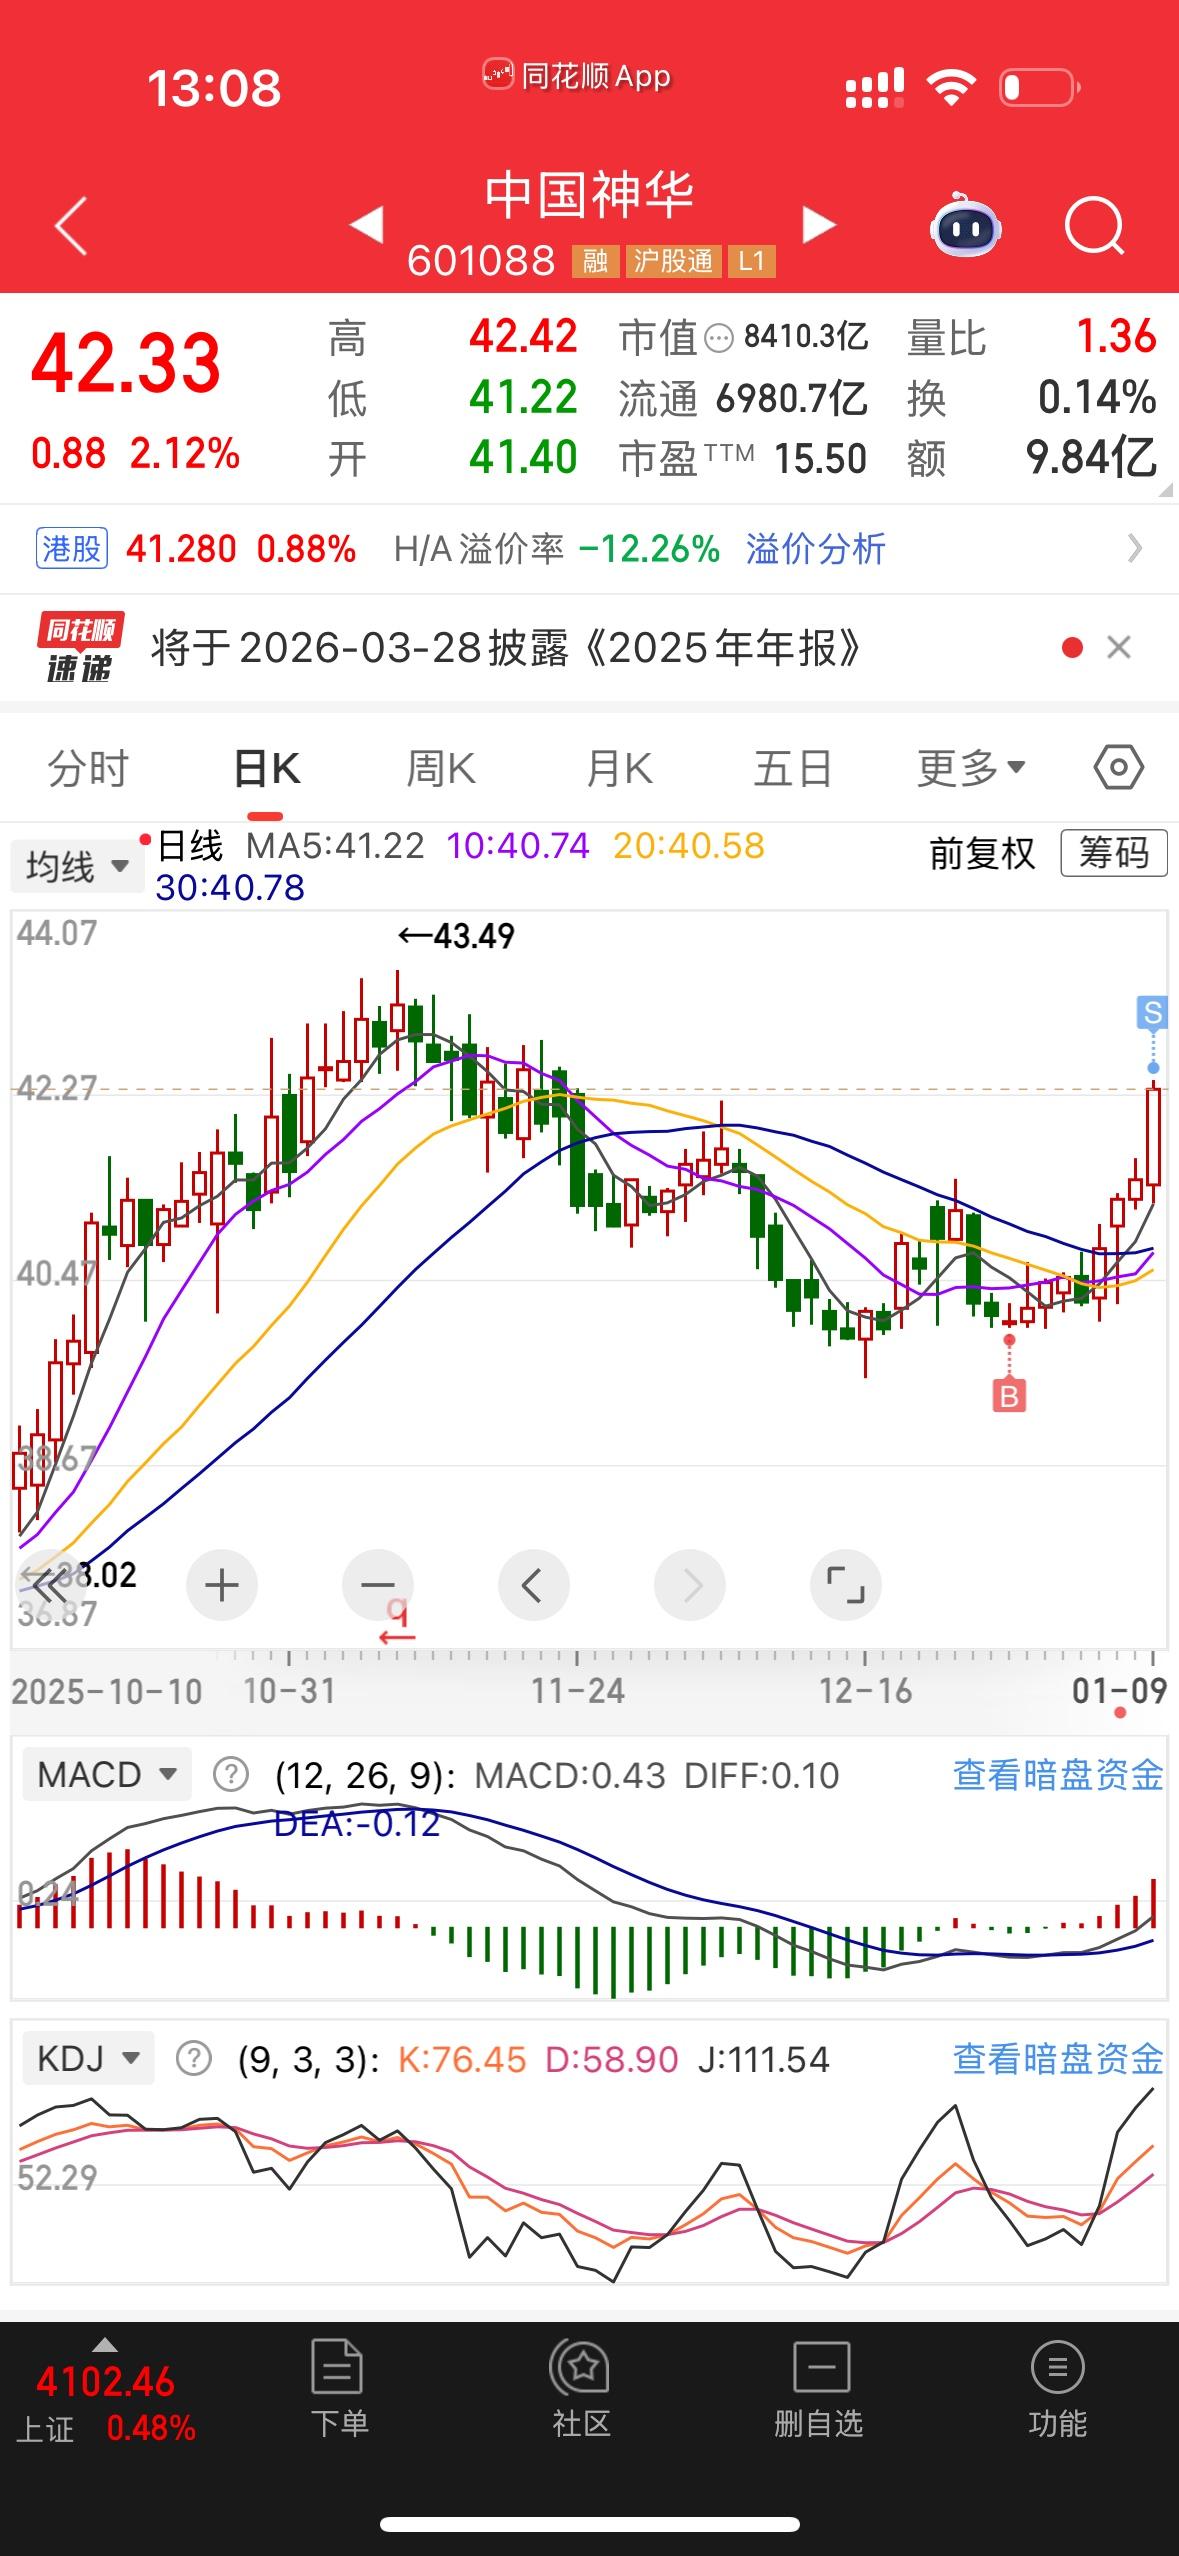The width and height of the screenshot is (1179, 2556).
Task: Tap the S sell marker on chart
Action: point(1153,1013)
